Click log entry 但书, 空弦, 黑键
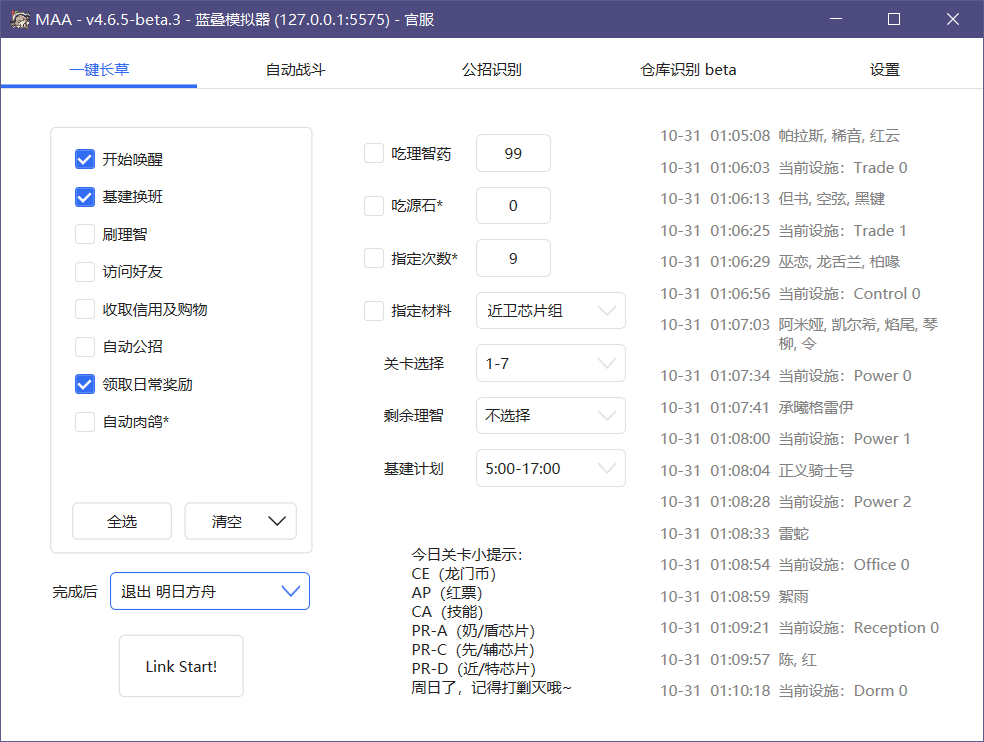 tap(832, 198)
